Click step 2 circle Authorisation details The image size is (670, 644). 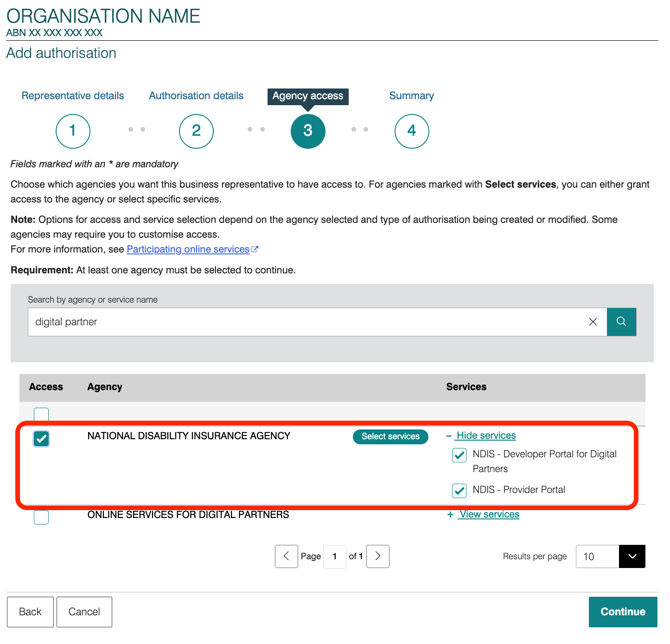pyautogui.click(x=196, y=131)
